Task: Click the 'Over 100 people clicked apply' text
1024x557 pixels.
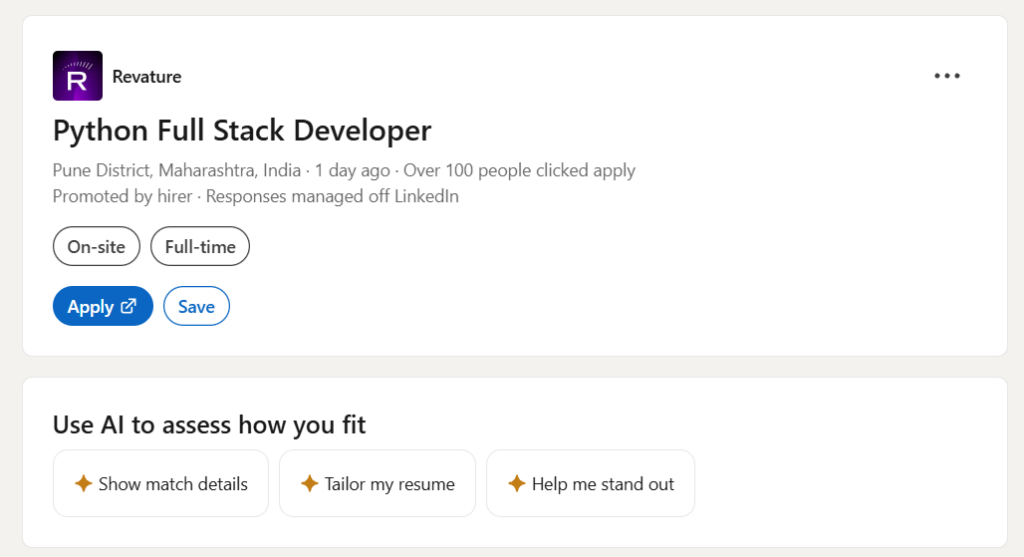Action: click(x=519, y=170)
